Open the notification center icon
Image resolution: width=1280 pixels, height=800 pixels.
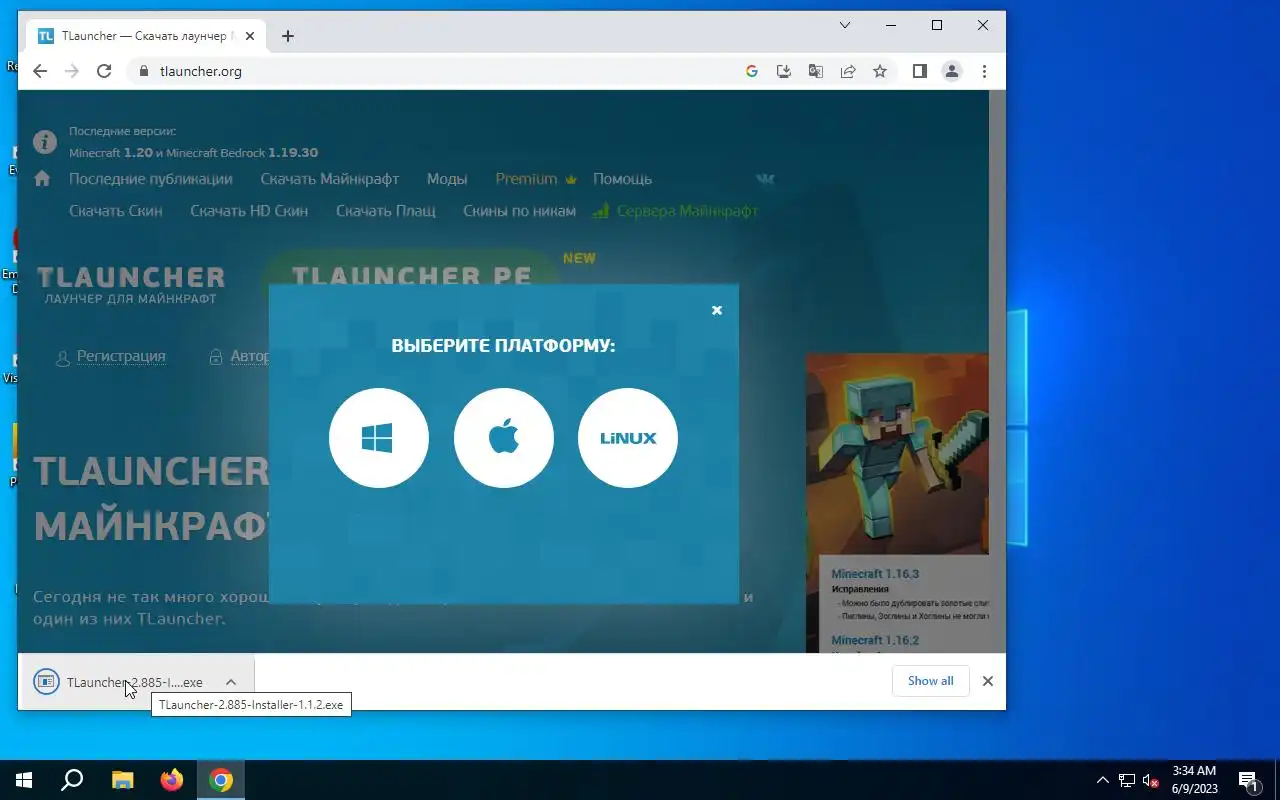1248,780
